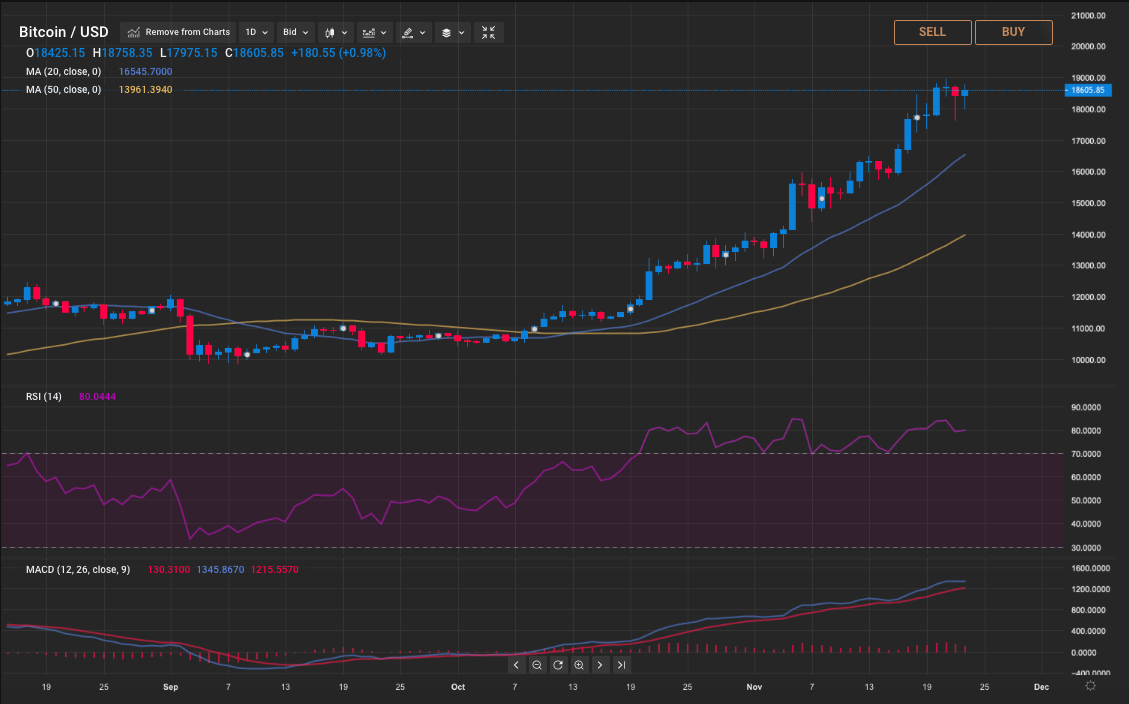The image size is (1129, 704).
Task: Click the high price H18758.35
Action: [122, 53]
